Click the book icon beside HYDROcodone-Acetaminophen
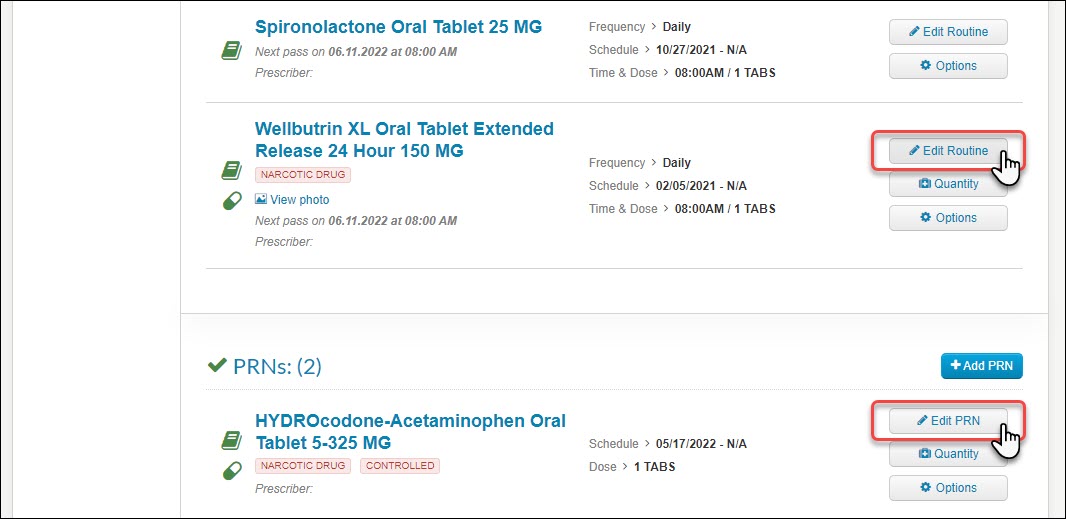 [232, 441]
